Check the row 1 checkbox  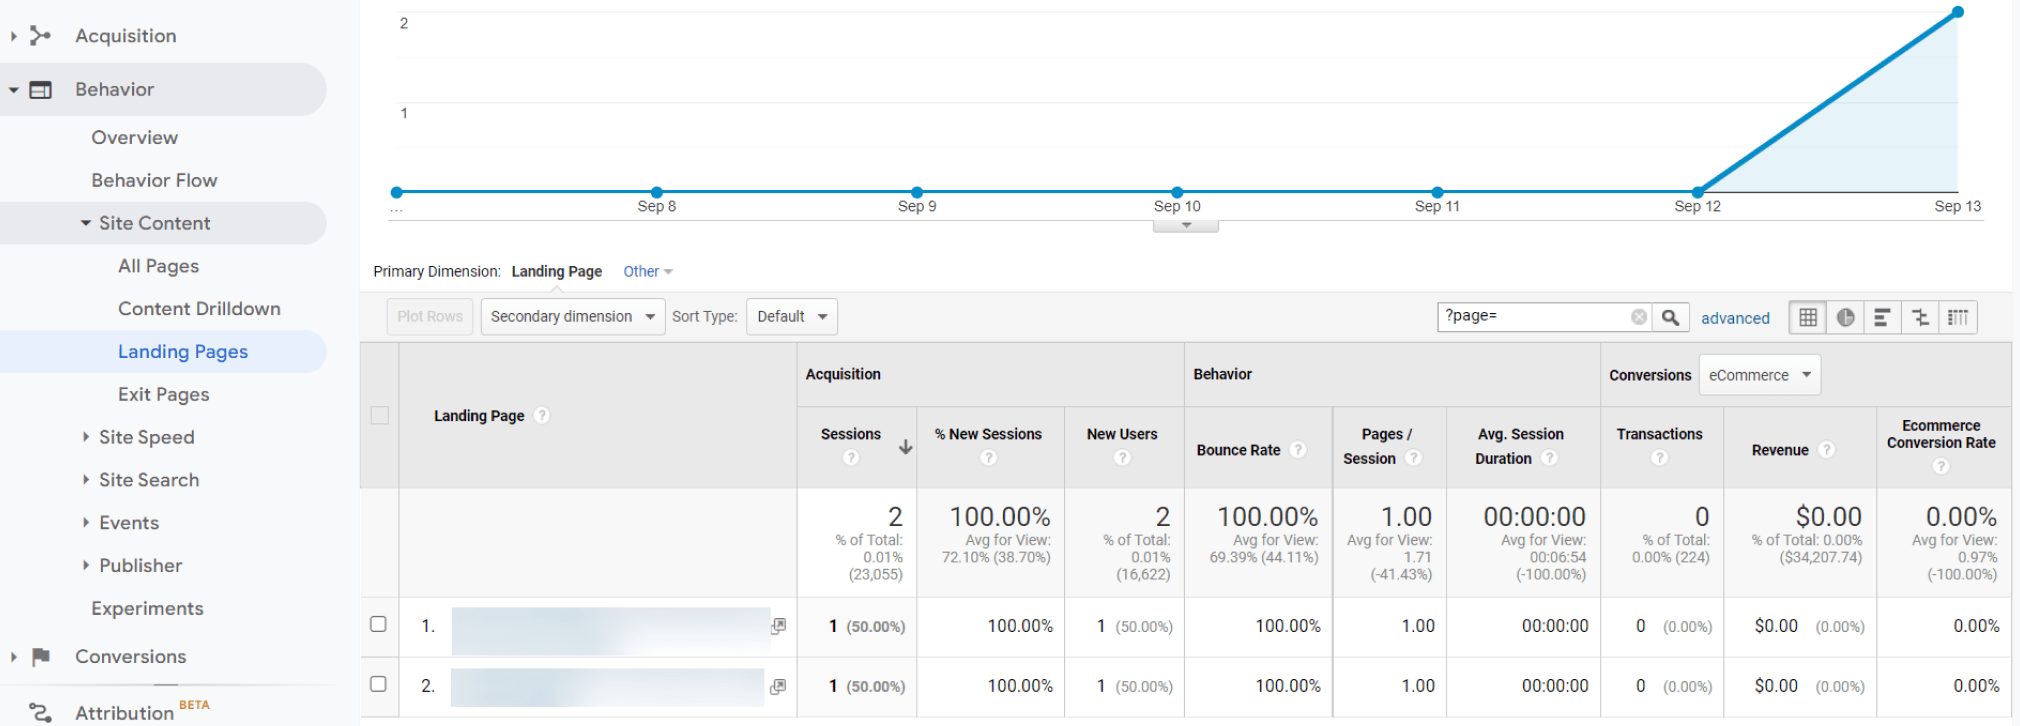378,624
